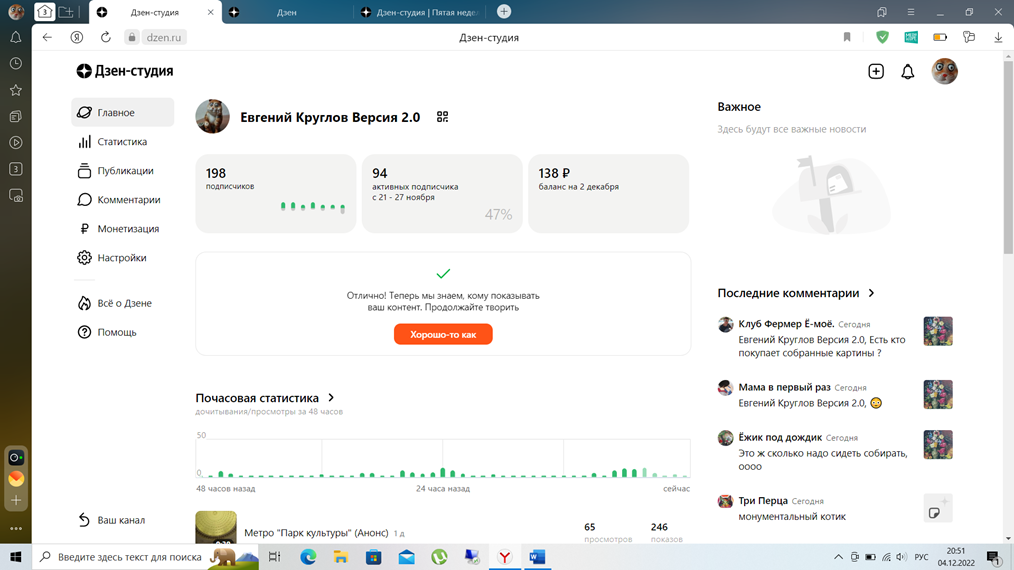The width and height of the screenshot is (1014, 570).
Task: Open the notifications bell in Дзен-студия
Action: [908, 72]
